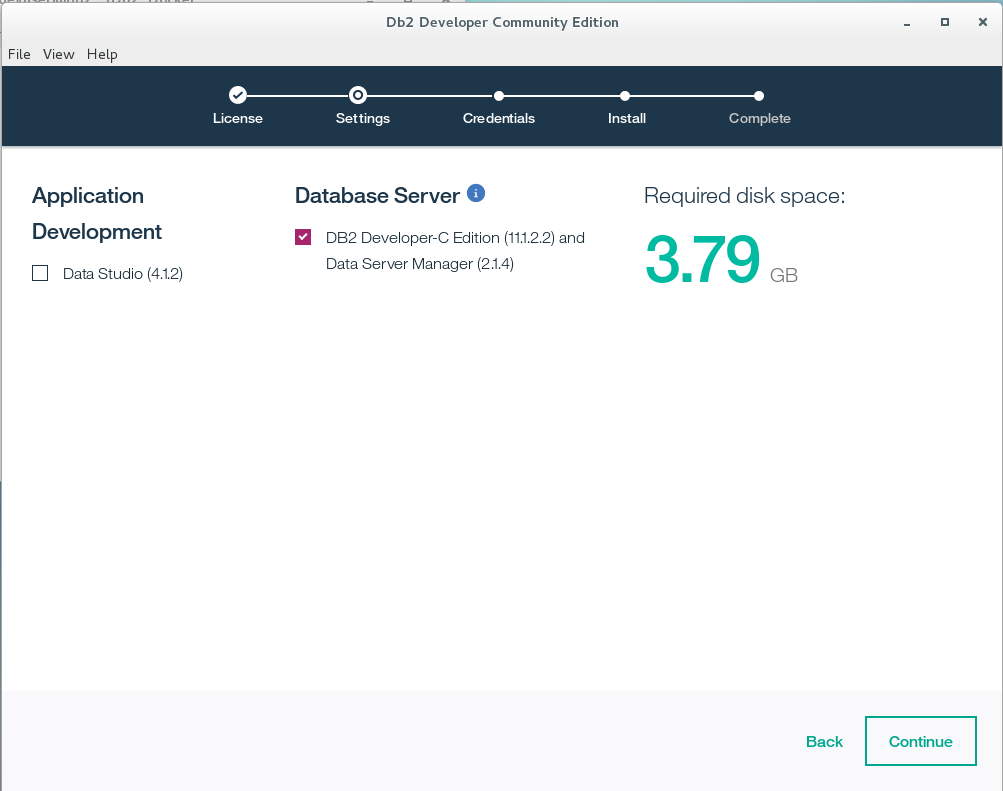Viewport: 1003px width, 791px height.
Task: Close the installer window
Action: coord(983,22)
